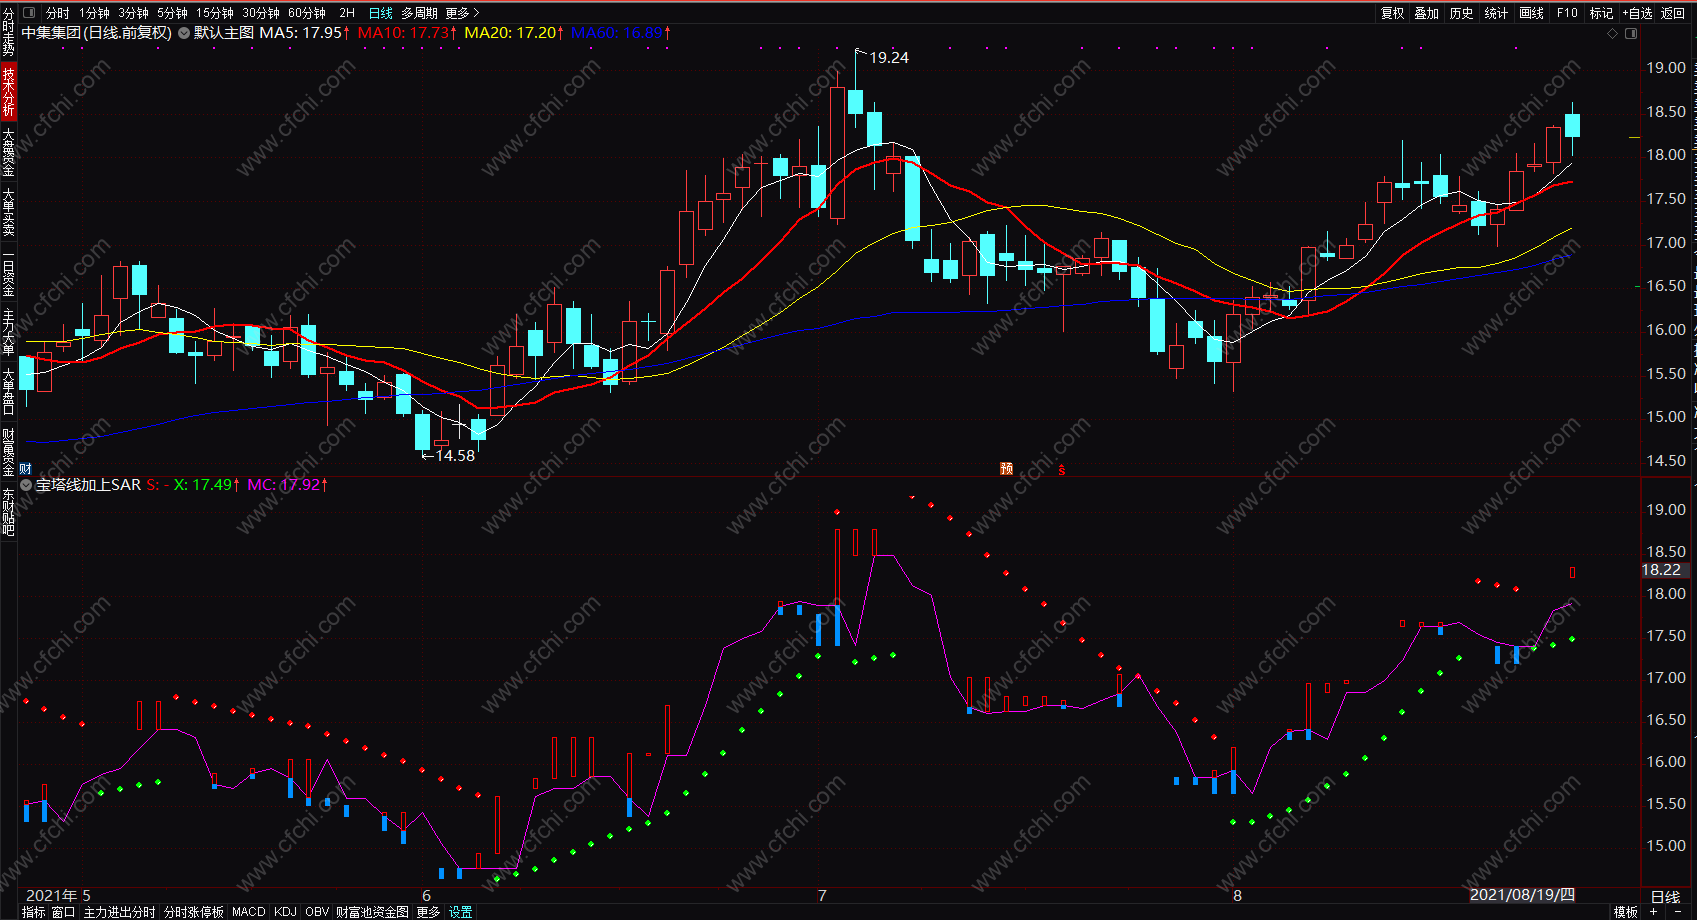Open 主力大单 left sidebar tab
This screenshot has height=920, width=1697.
pyautogui.click(x=8, y=332)
